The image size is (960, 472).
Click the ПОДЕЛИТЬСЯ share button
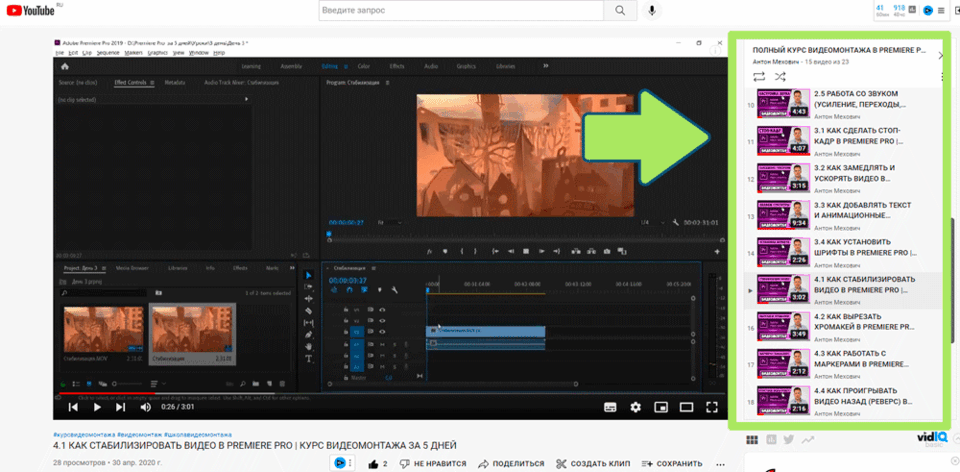coord(511,463)
